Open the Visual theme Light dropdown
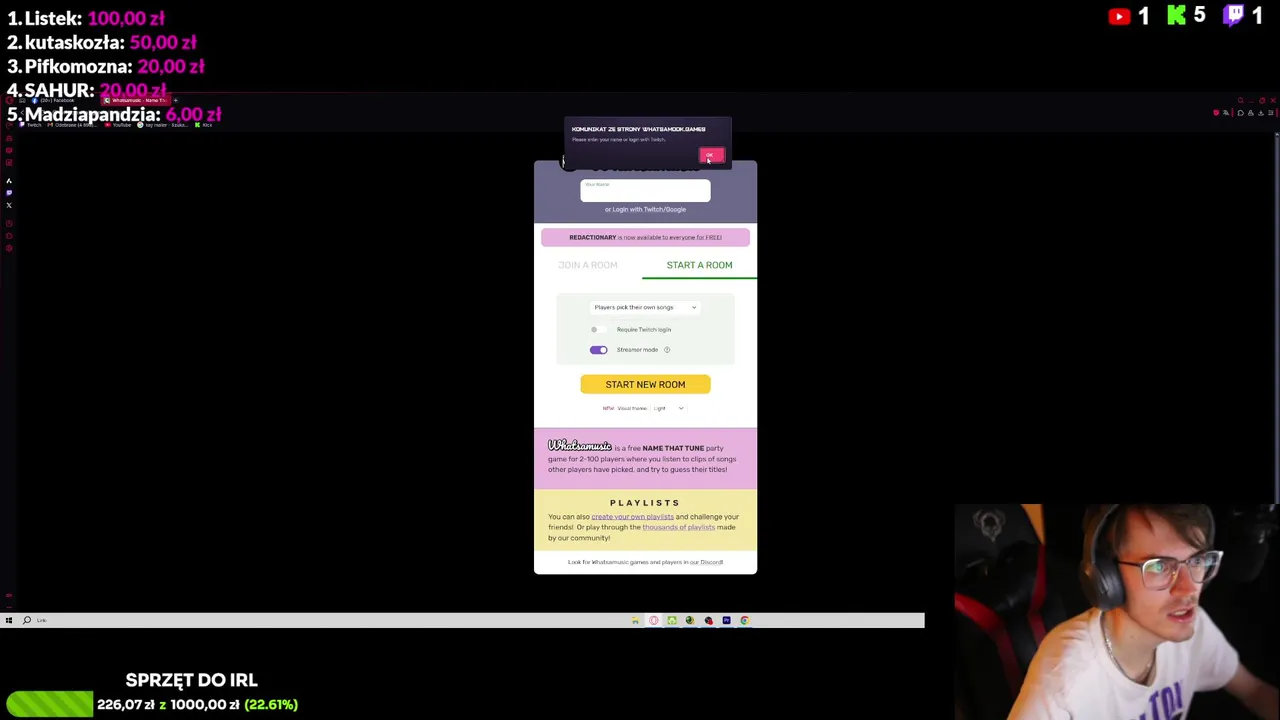The width and height of the screenshot is (1280, 720). click(668, 408)
